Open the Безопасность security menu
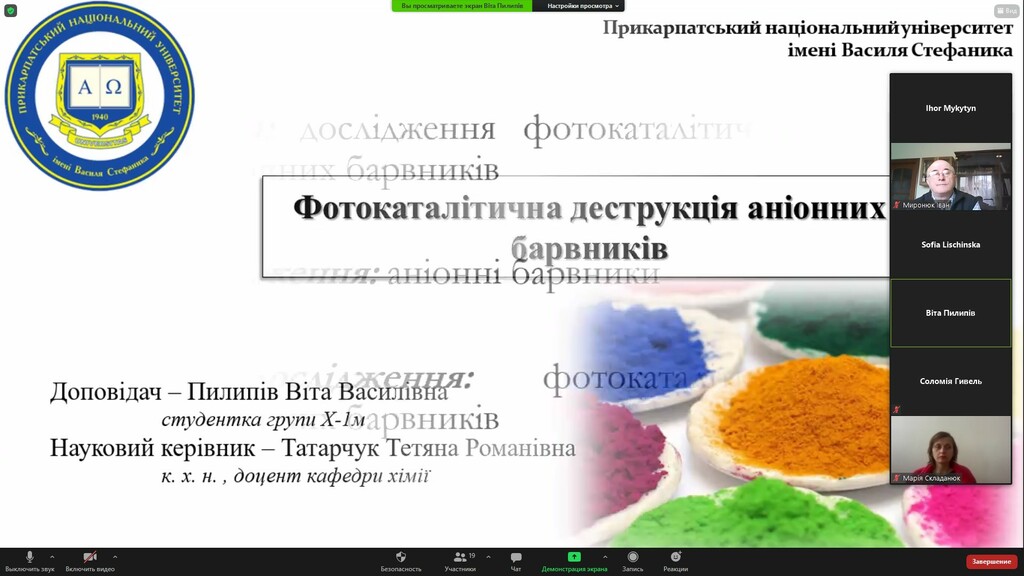Viewport: 1024px width, 576px height. [401, 561]
